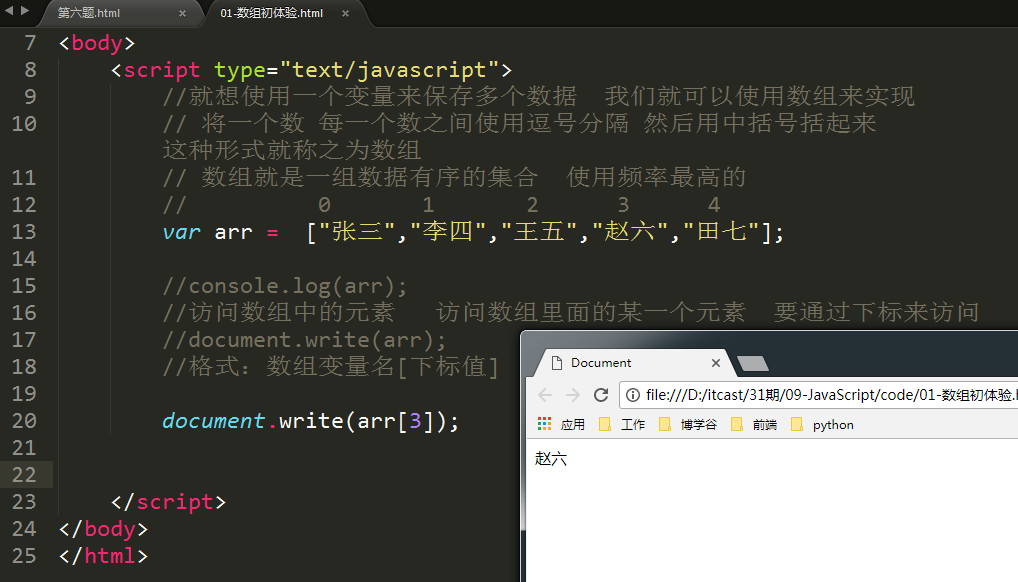
Task: Click the 赵六 output text in browser
Action: pos(551,459)
